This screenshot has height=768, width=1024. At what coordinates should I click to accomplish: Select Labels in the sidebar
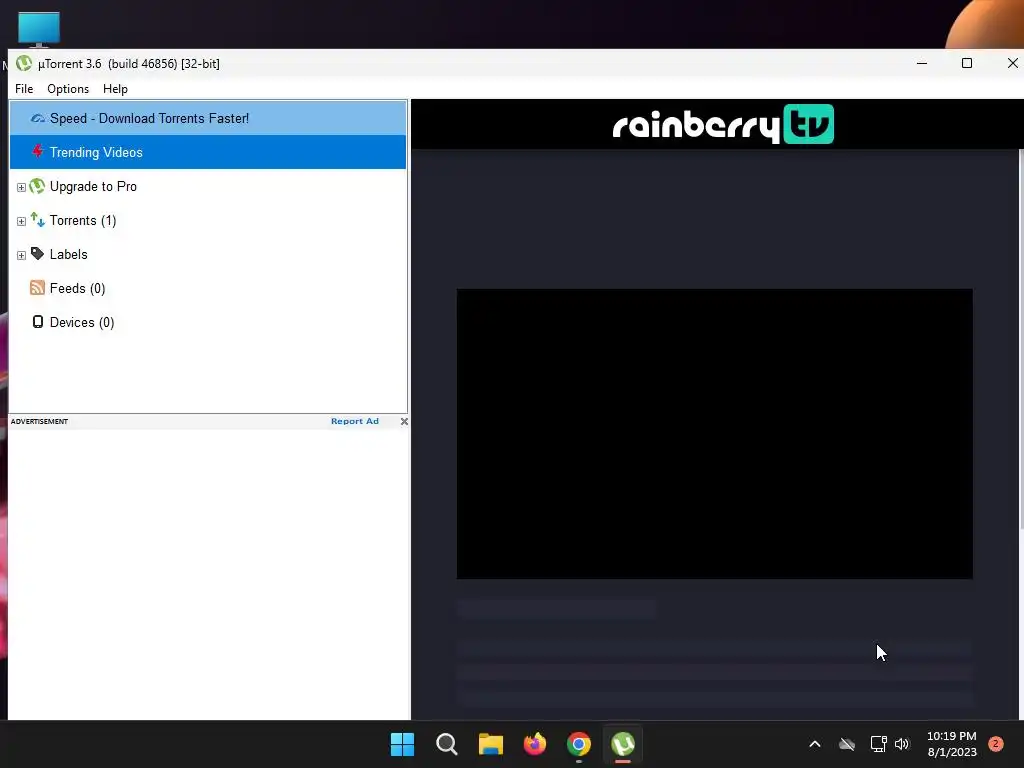point(69,255)
